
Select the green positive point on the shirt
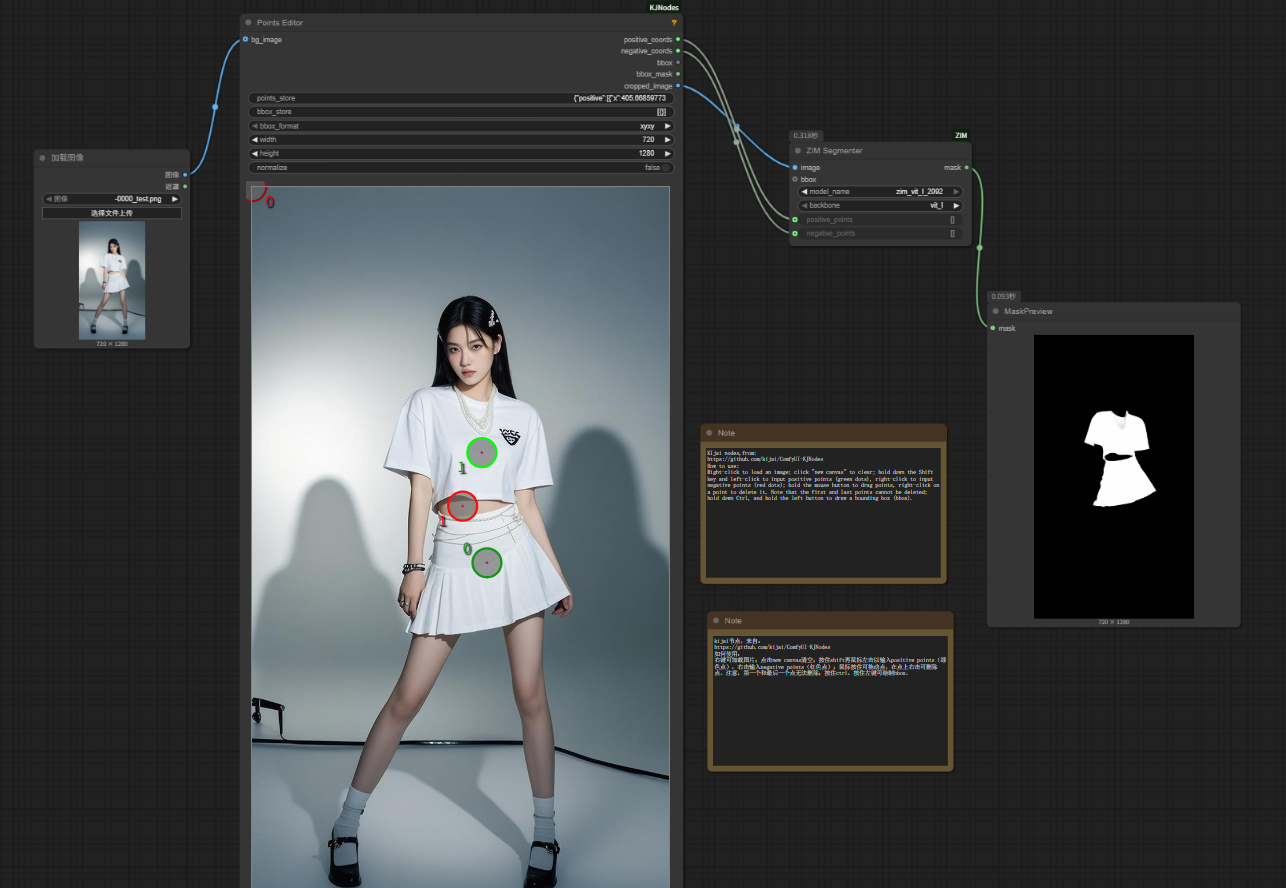pyautogui.click(x=482, y=452)
